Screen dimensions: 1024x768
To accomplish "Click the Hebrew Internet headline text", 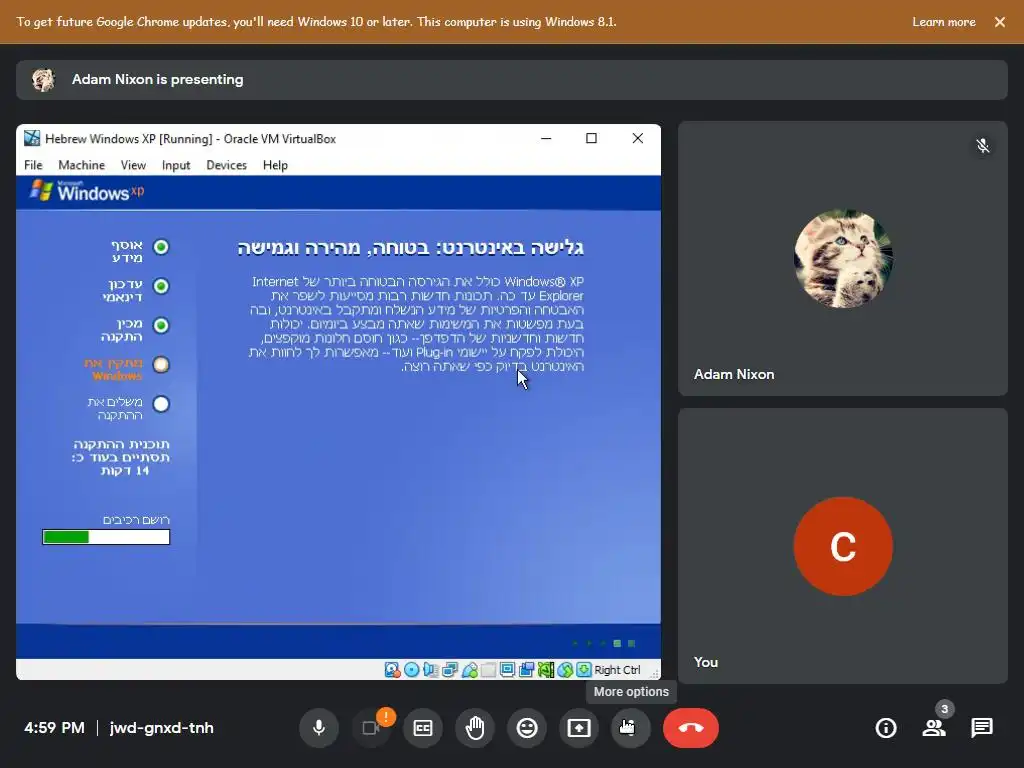I will (x=410, y=248).
